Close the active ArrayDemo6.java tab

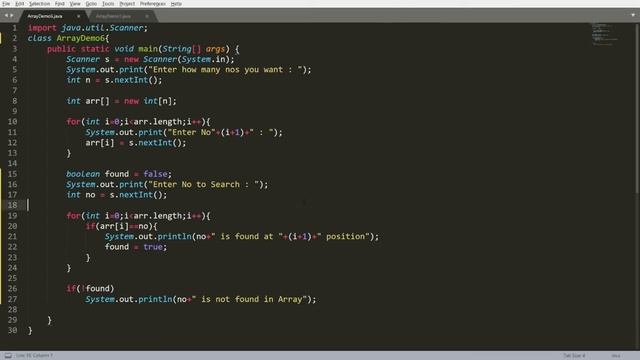(x=78, y=16)
